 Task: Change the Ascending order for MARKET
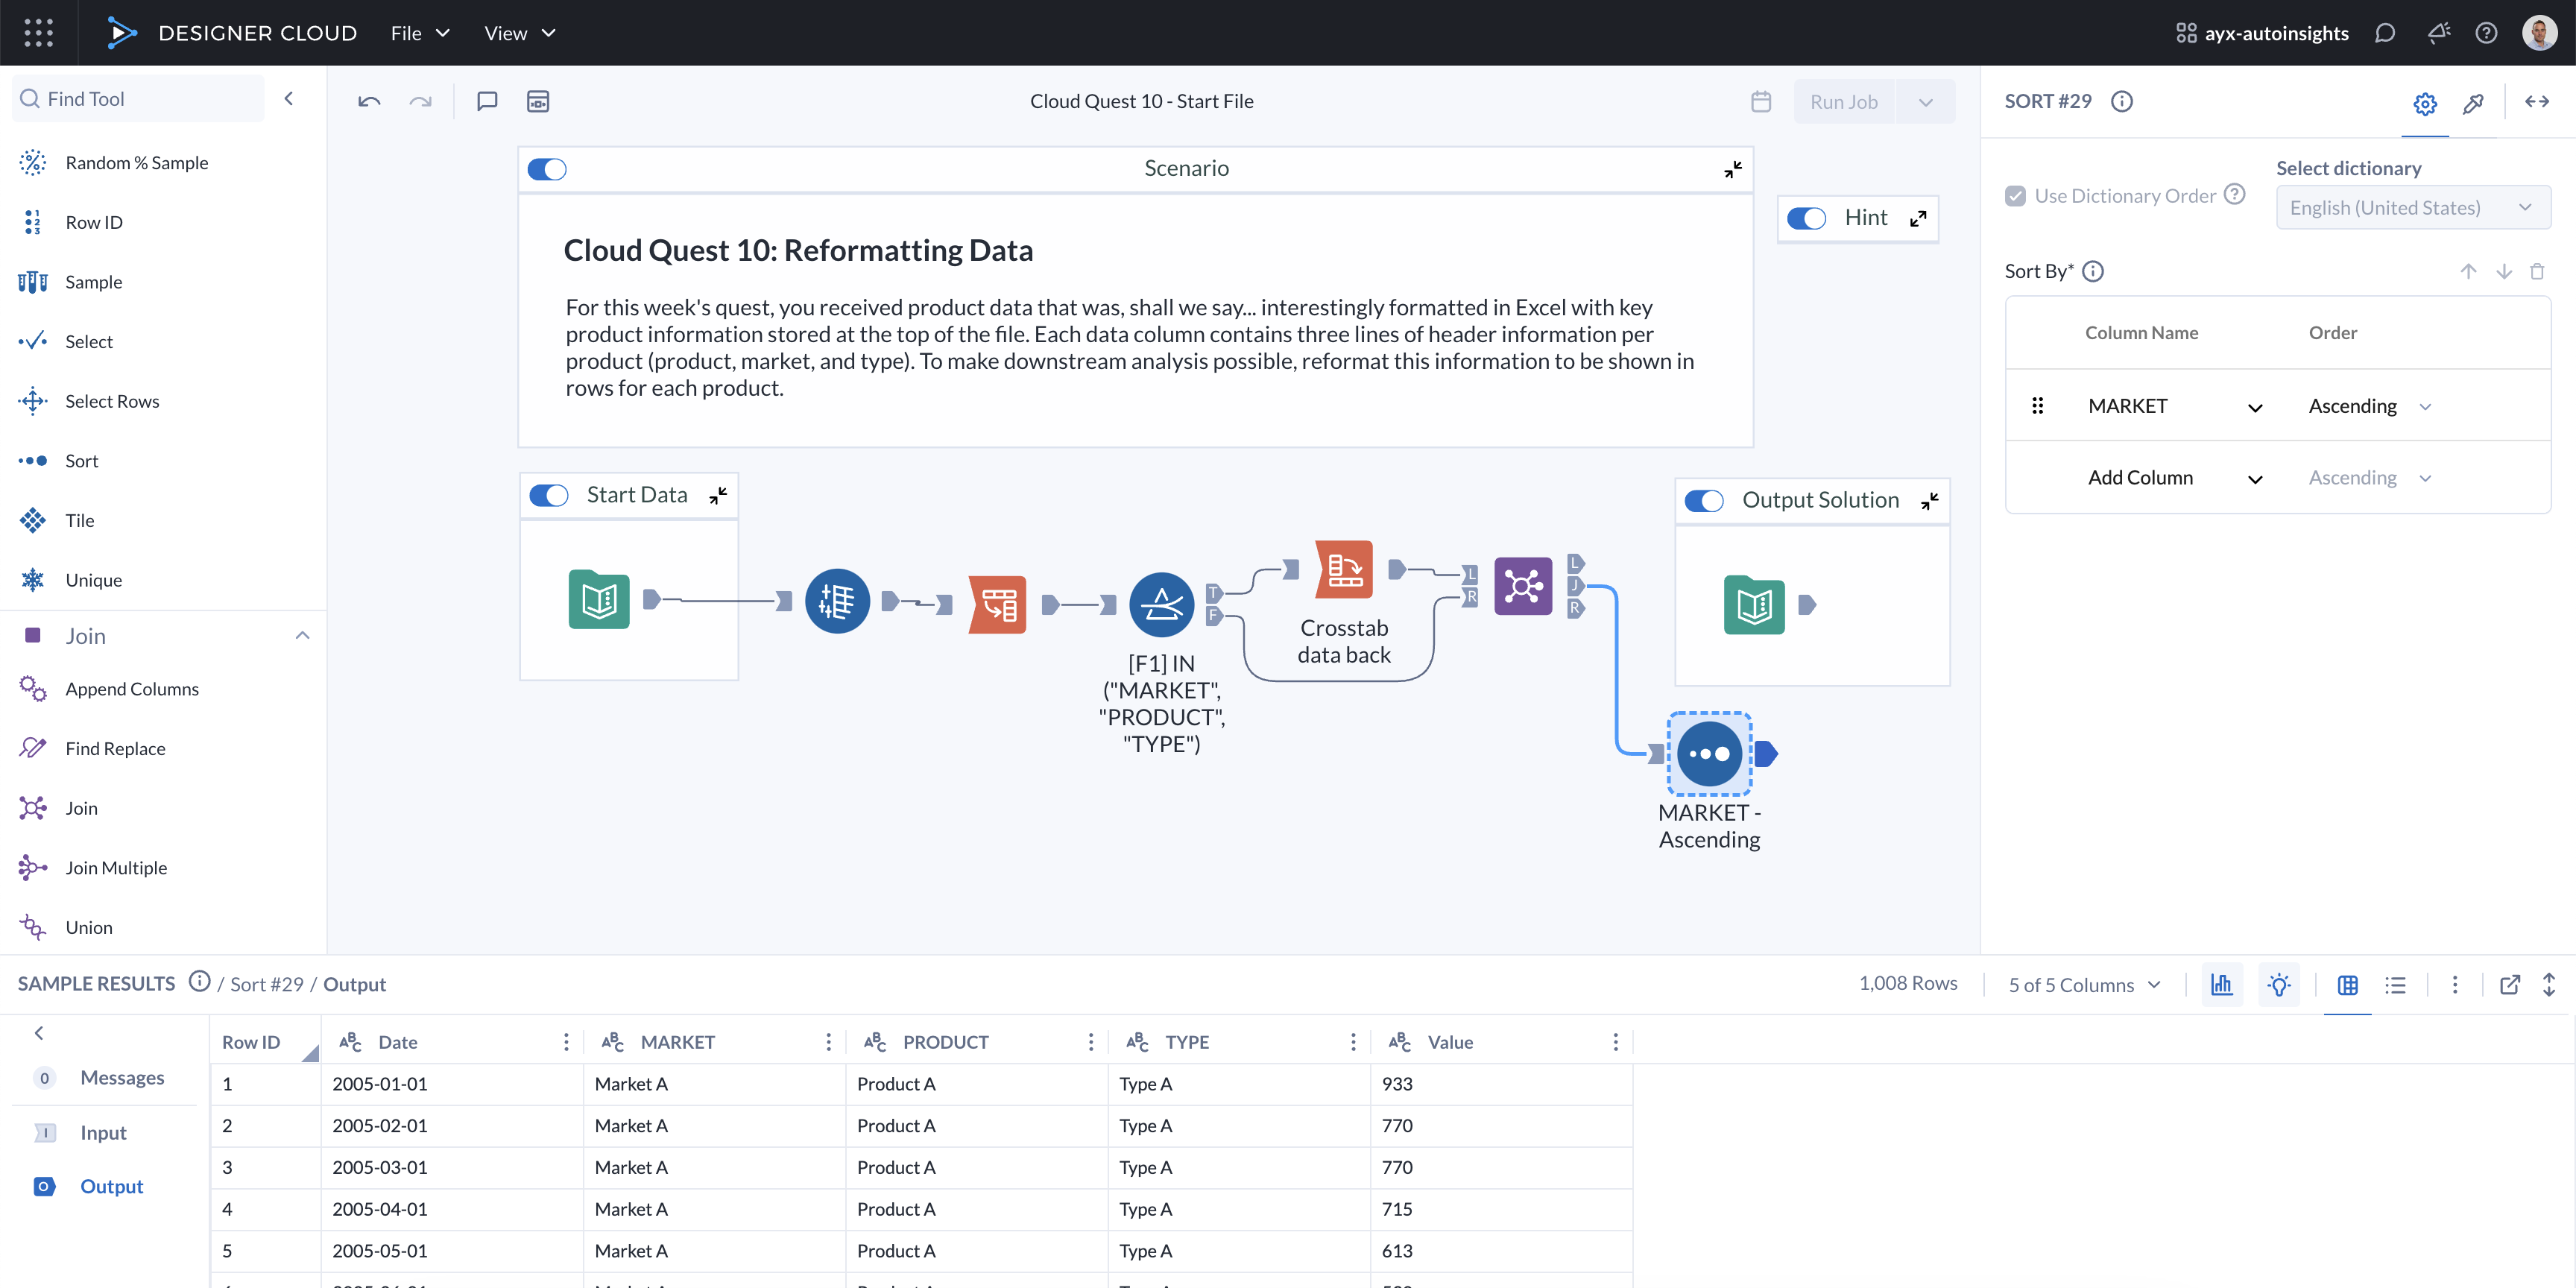(x=2425, y=406)
